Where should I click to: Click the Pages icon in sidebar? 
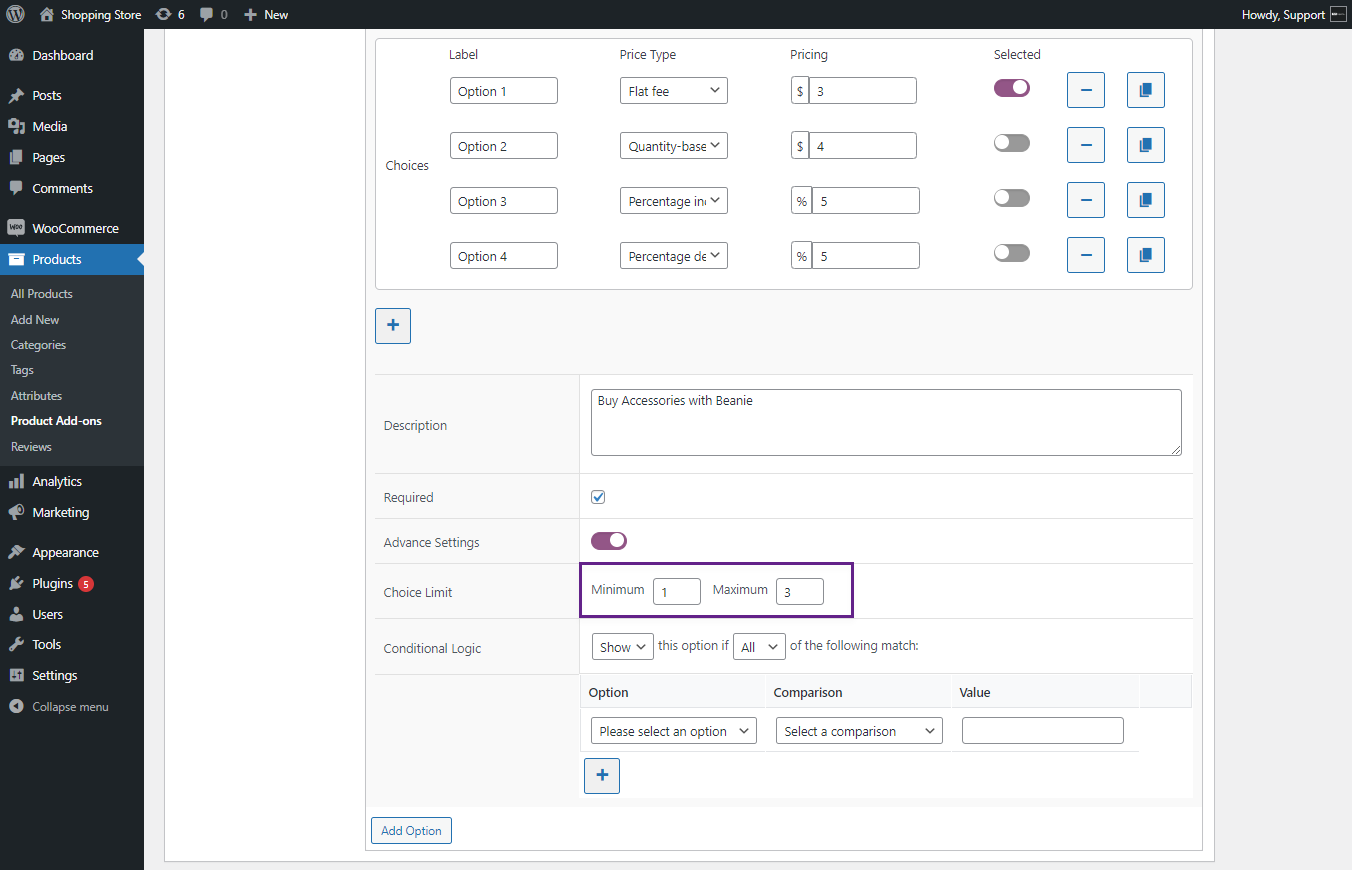[16, 158]
